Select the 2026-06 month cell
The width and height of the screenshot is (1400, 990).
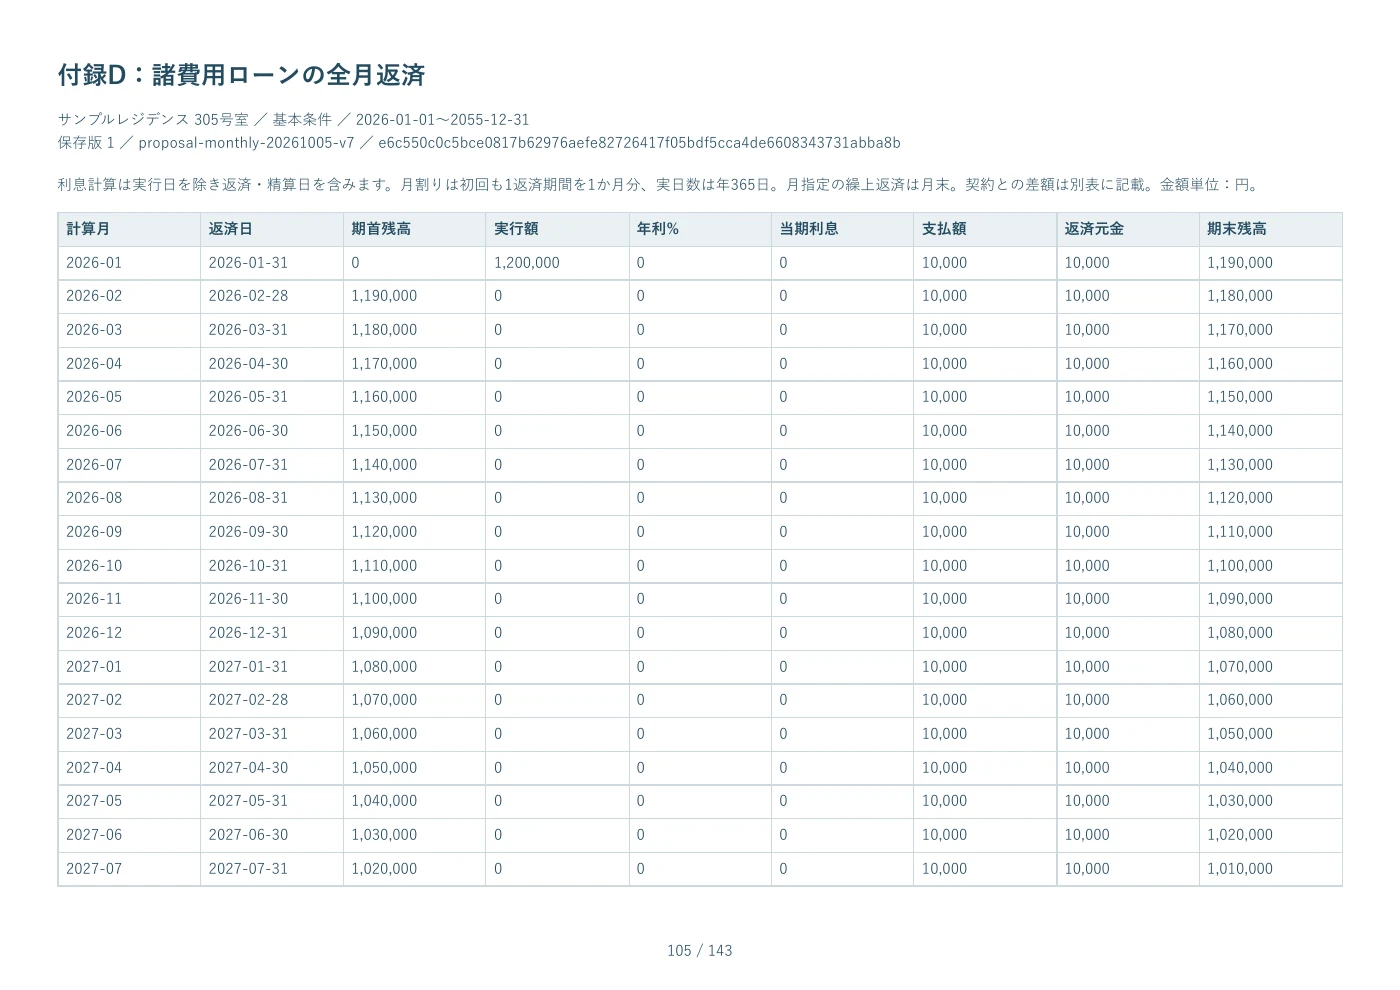pyautogui.click(x=129, y=431)
